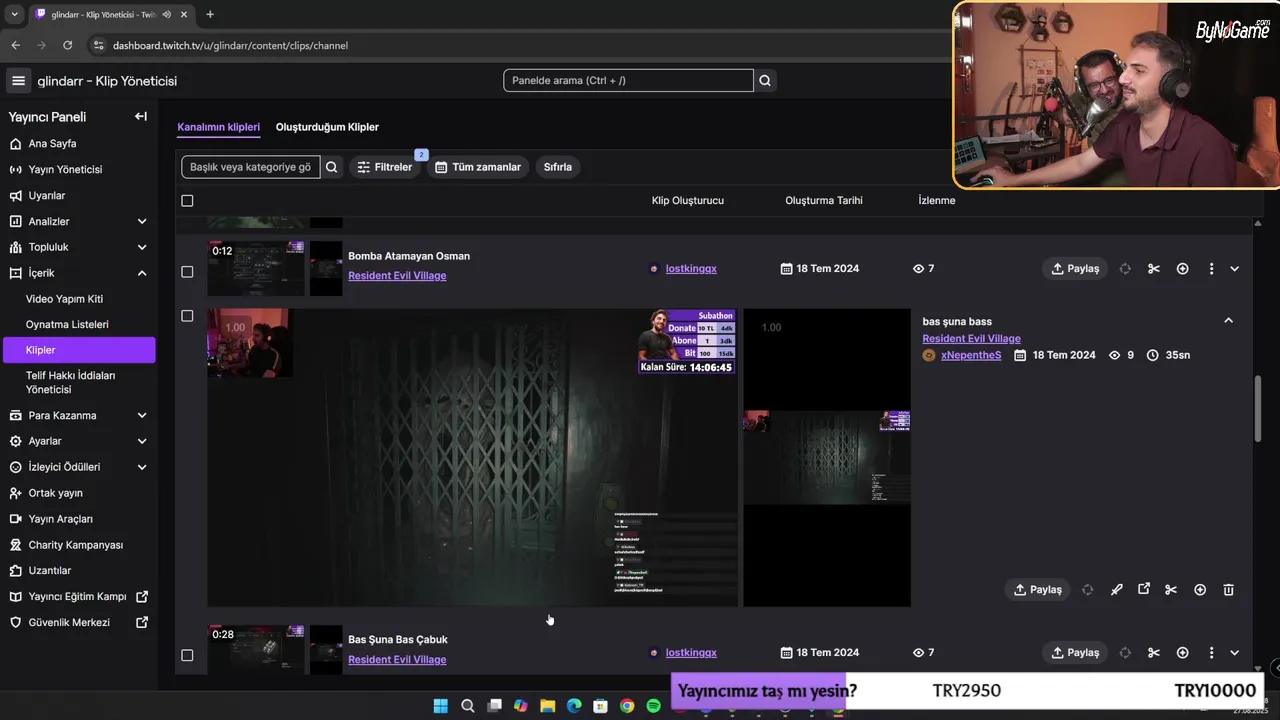Open the Filtreler button
The image size is (1280, 720).
[385, 167]
